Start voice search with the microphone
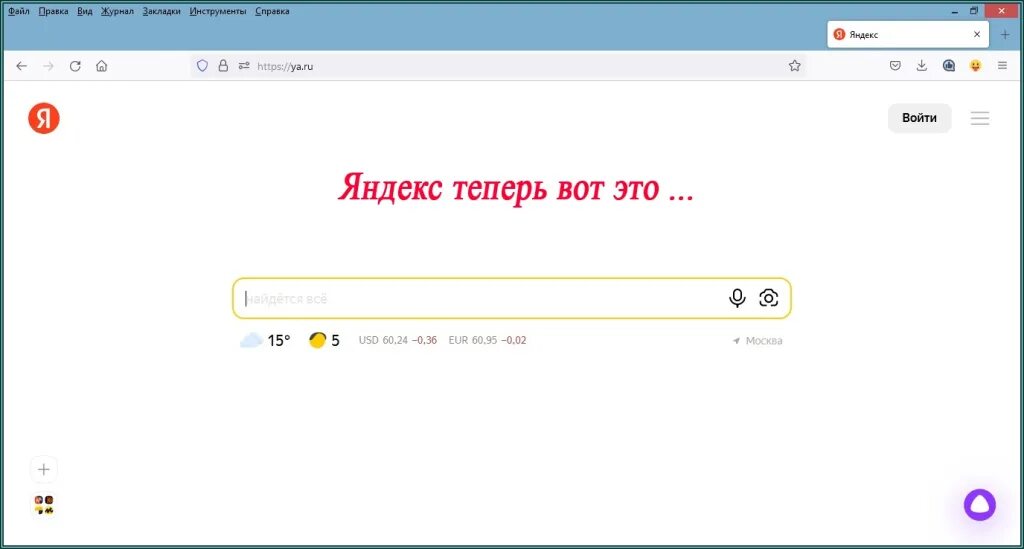 [737, 298]
